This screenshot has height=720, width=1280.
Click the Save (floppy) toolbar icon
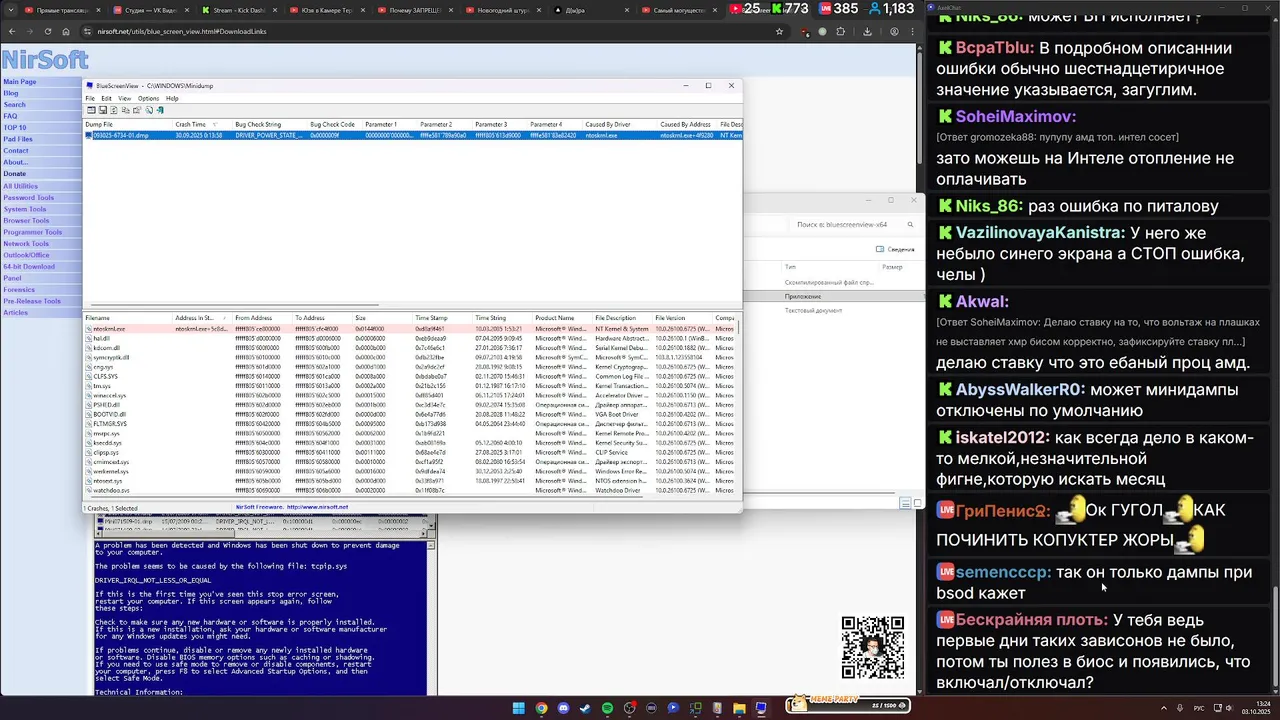click(103, 110)
